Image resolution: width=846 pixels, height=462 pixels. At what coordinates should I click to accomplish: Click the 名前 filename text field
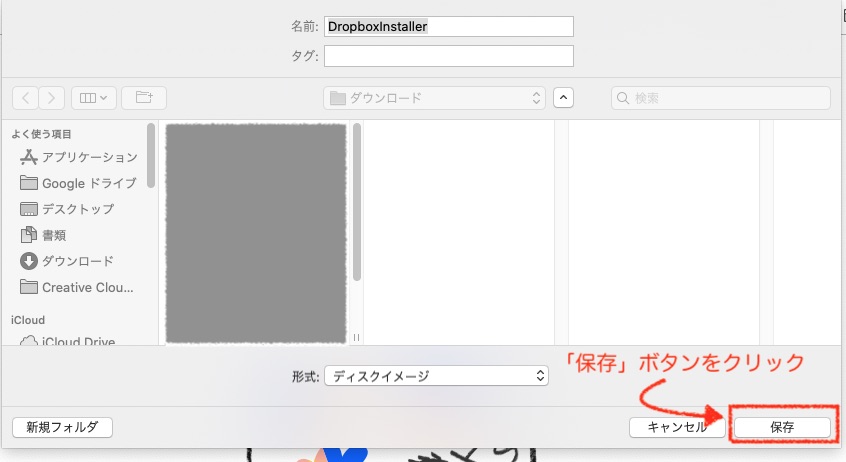click(448, 27)
